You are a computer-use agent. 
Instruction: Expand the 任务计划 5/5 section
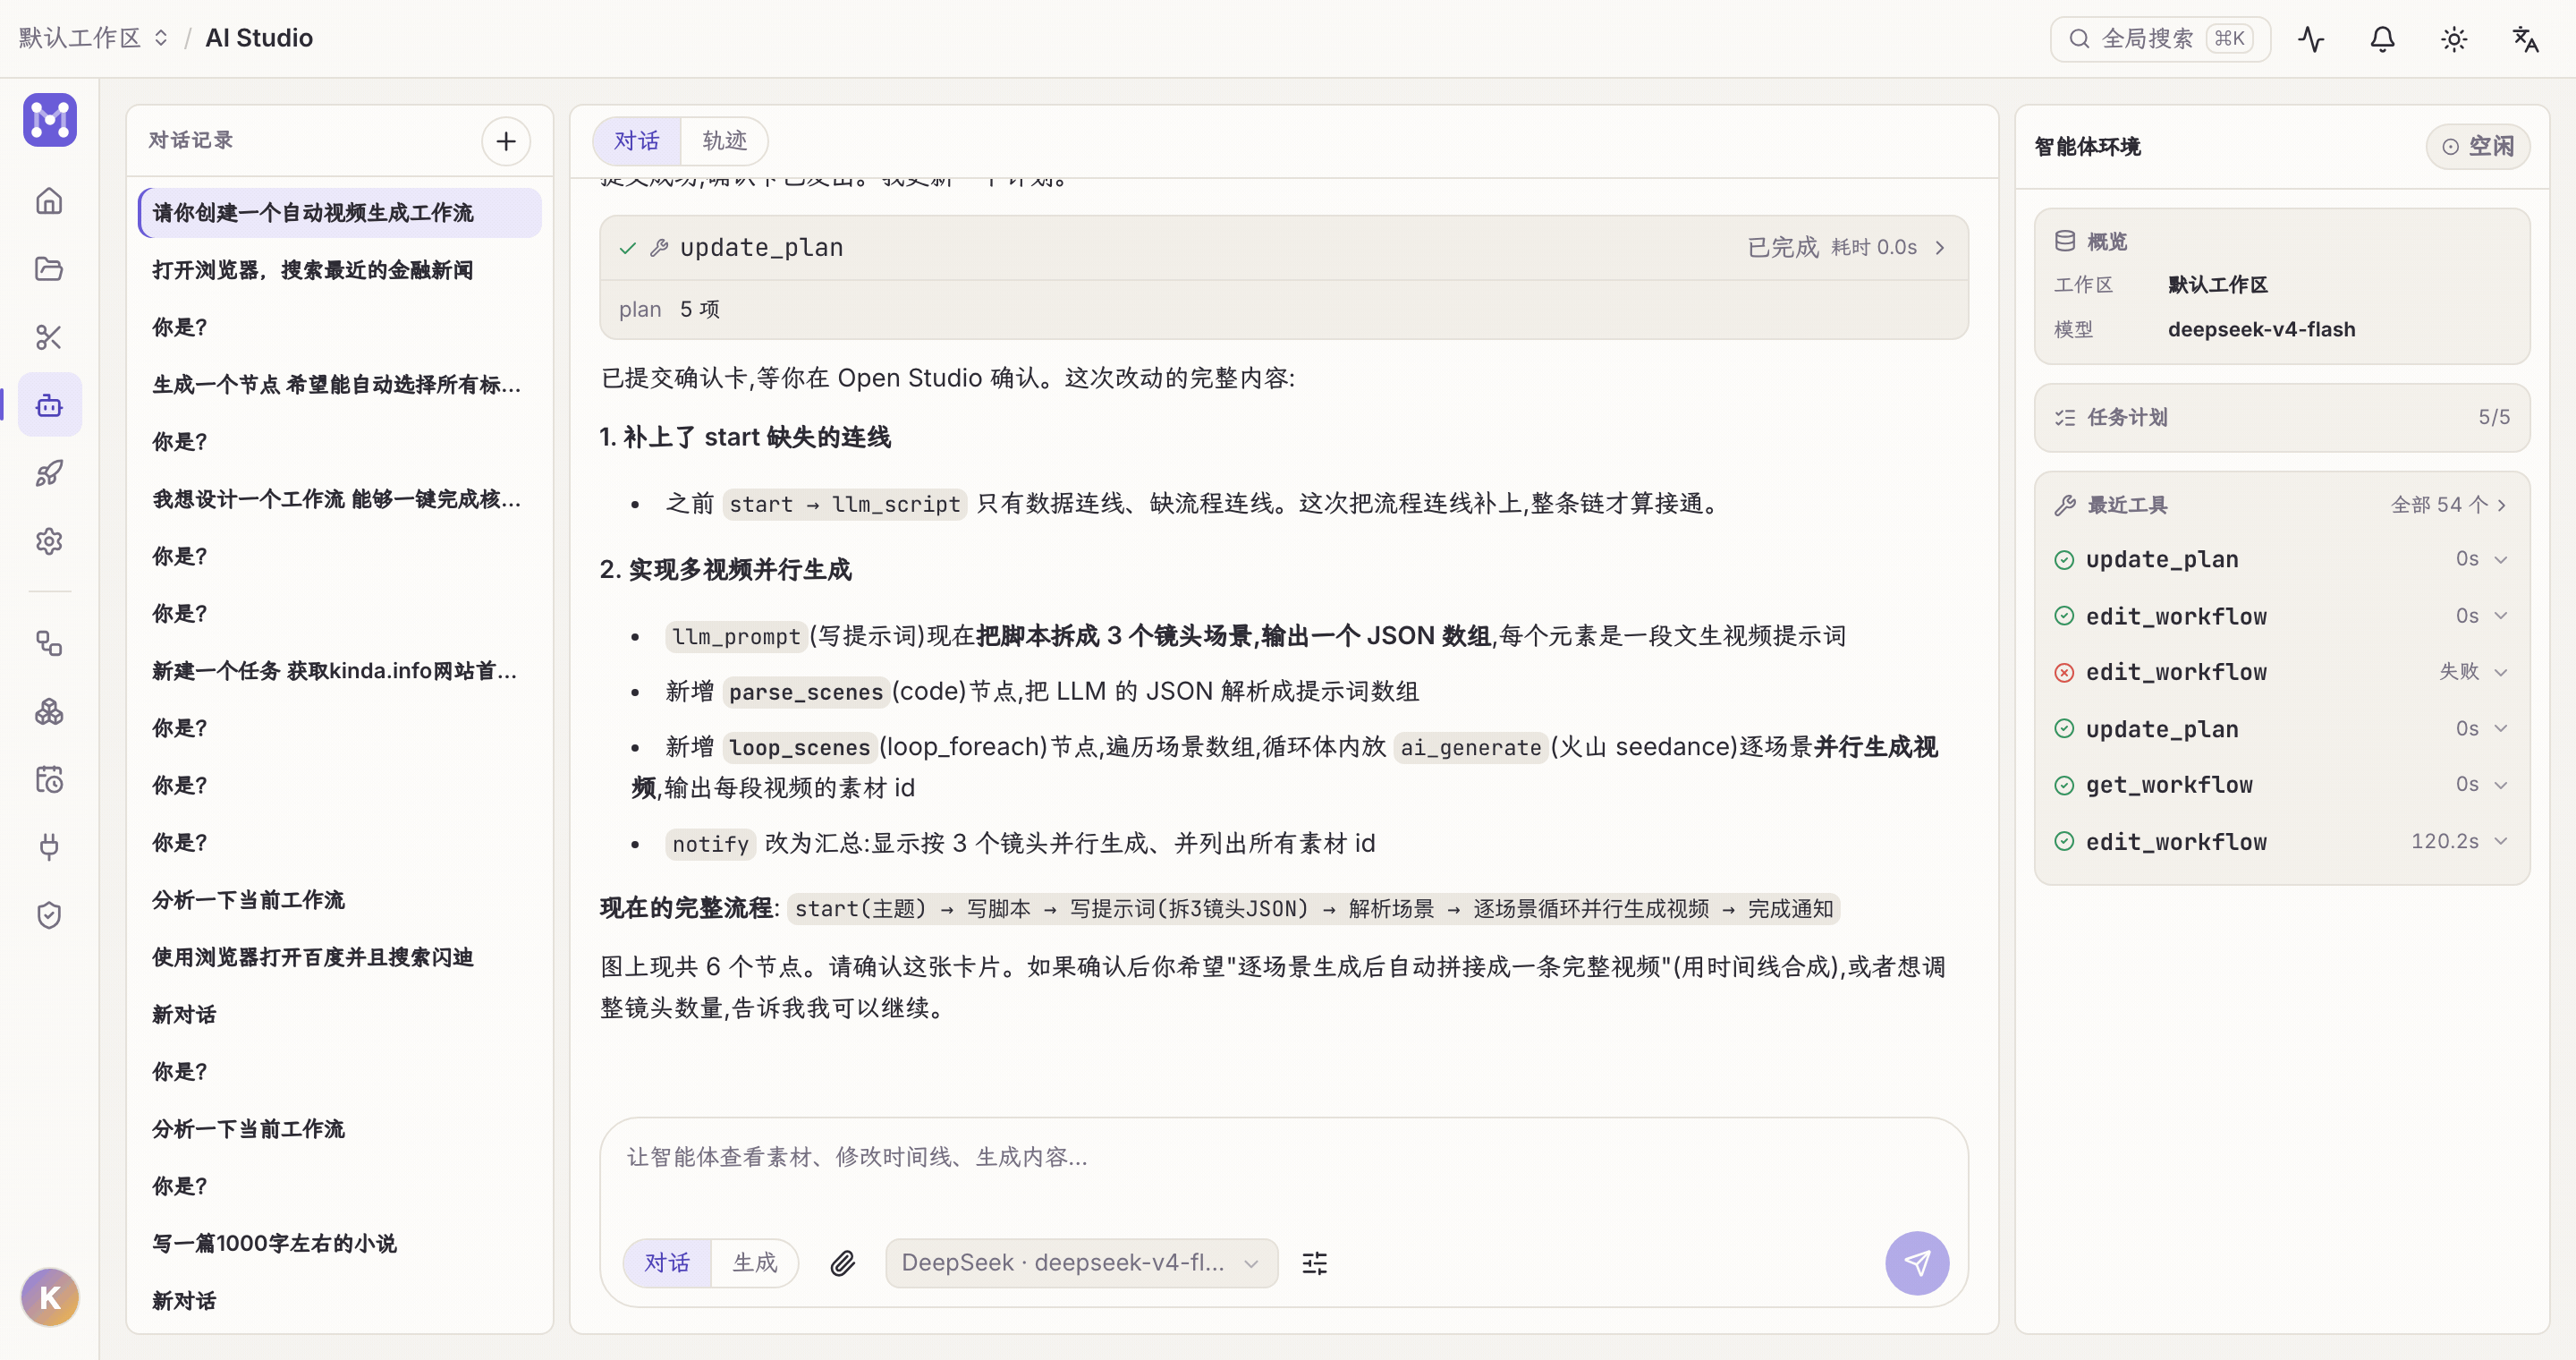coord(2282,418)
